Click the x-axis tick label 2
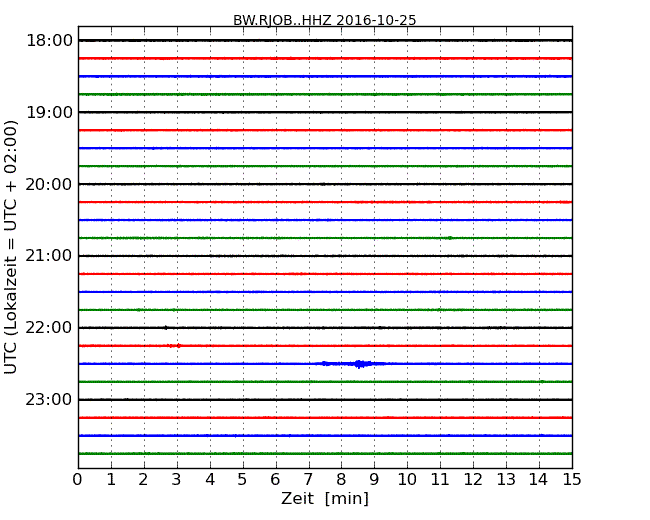The width and height of the screenshot is (650, 520). click(x=143, y=479)
